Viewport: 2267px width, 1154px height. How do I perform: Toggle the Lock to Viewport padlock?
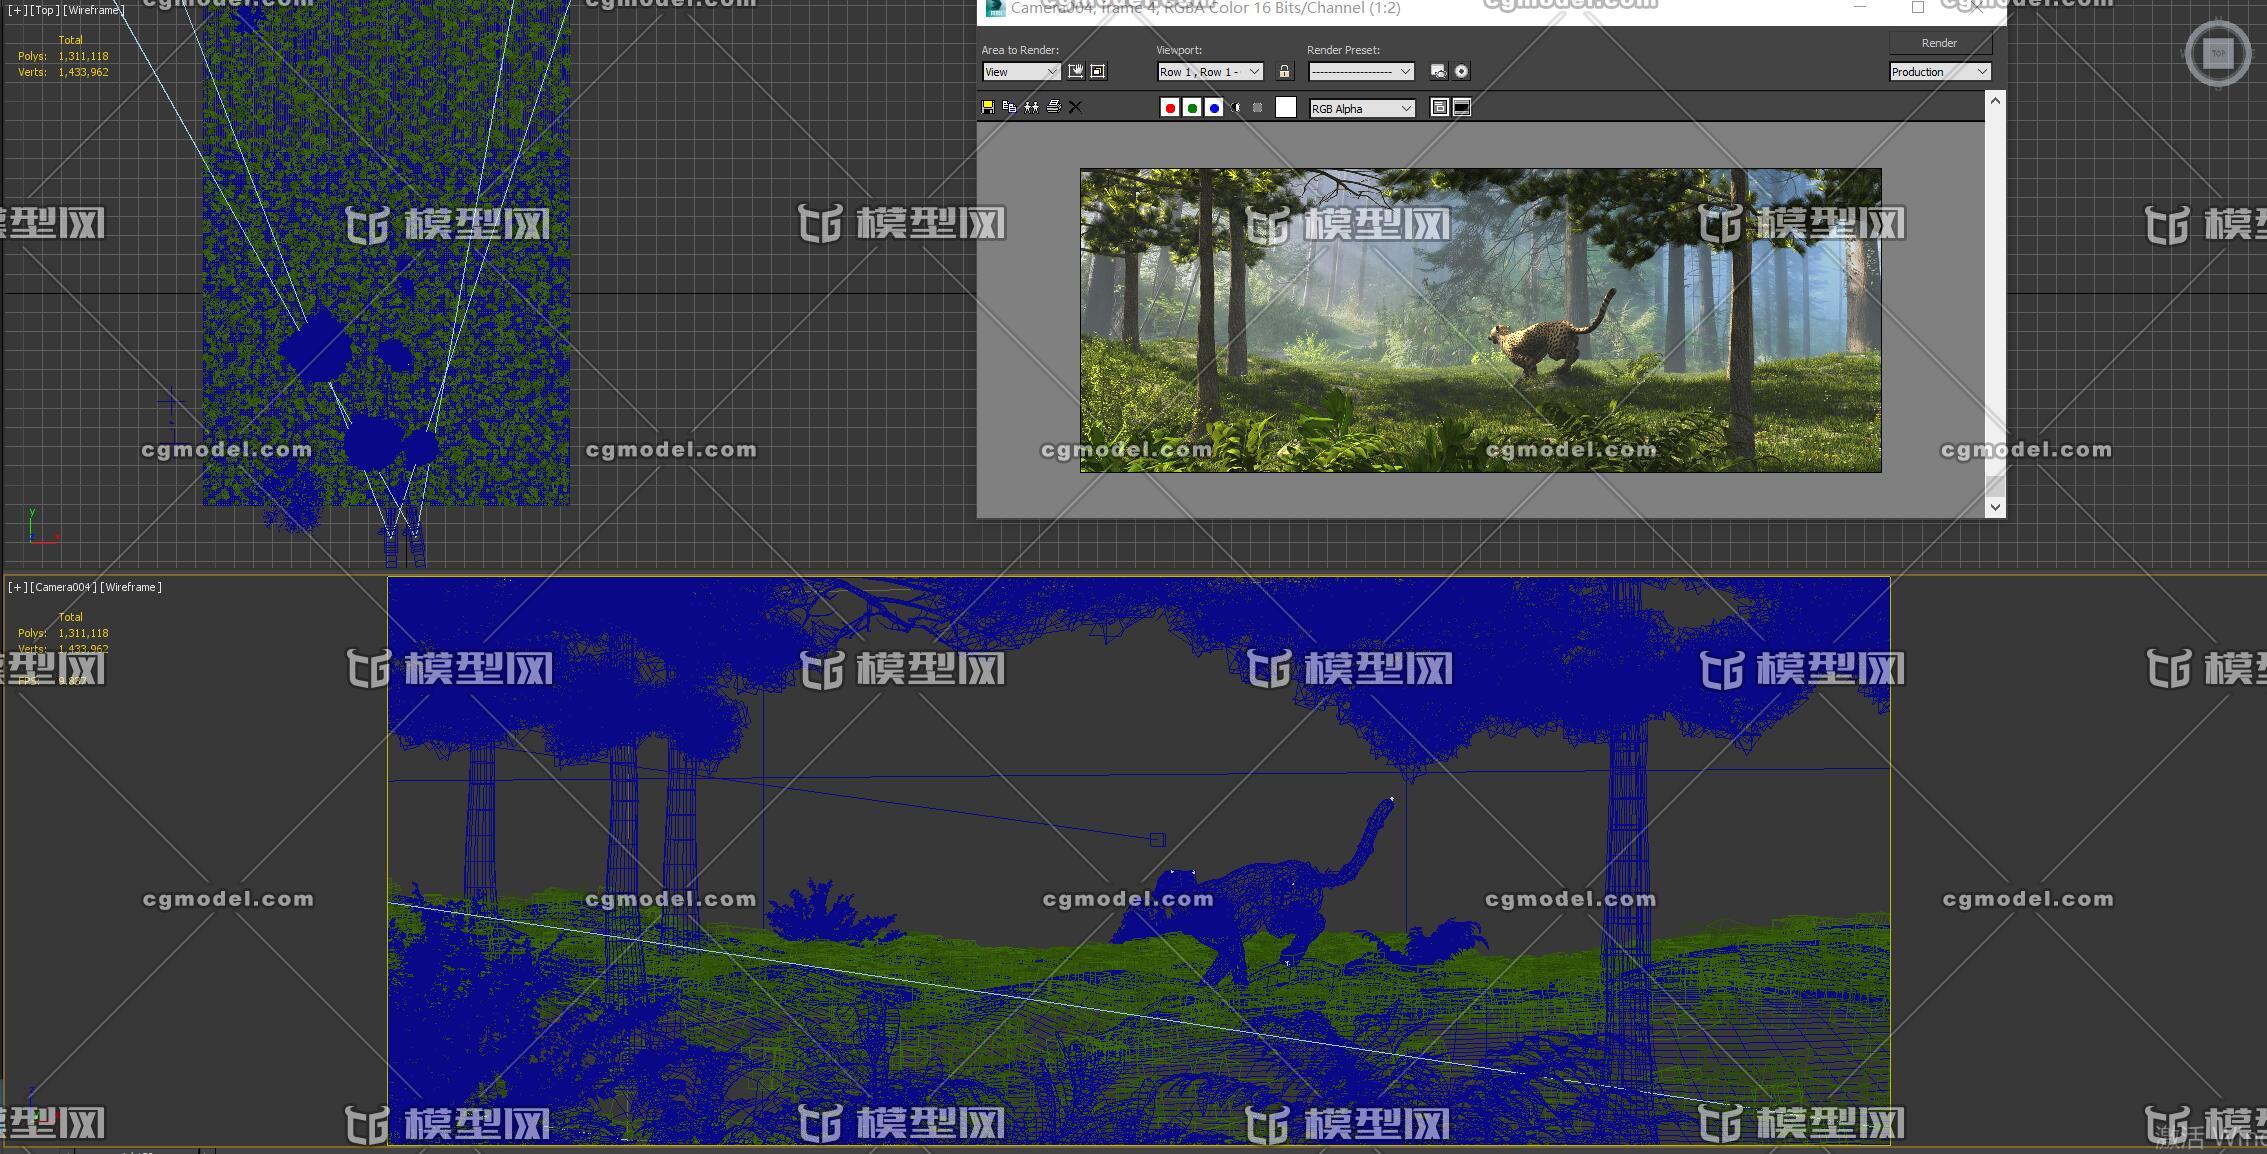[x=1285, y=71]
